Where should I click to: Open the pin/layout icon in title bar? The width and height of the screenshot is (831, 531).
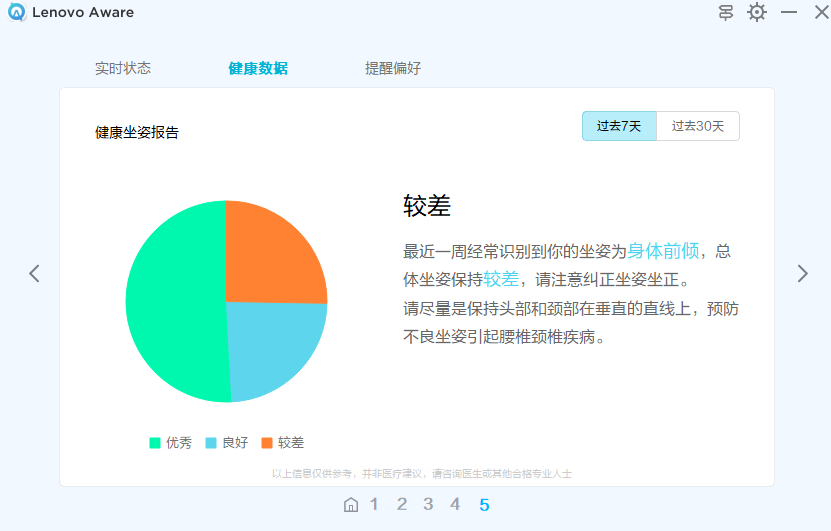pyautogui.click(x=726, y=12)
